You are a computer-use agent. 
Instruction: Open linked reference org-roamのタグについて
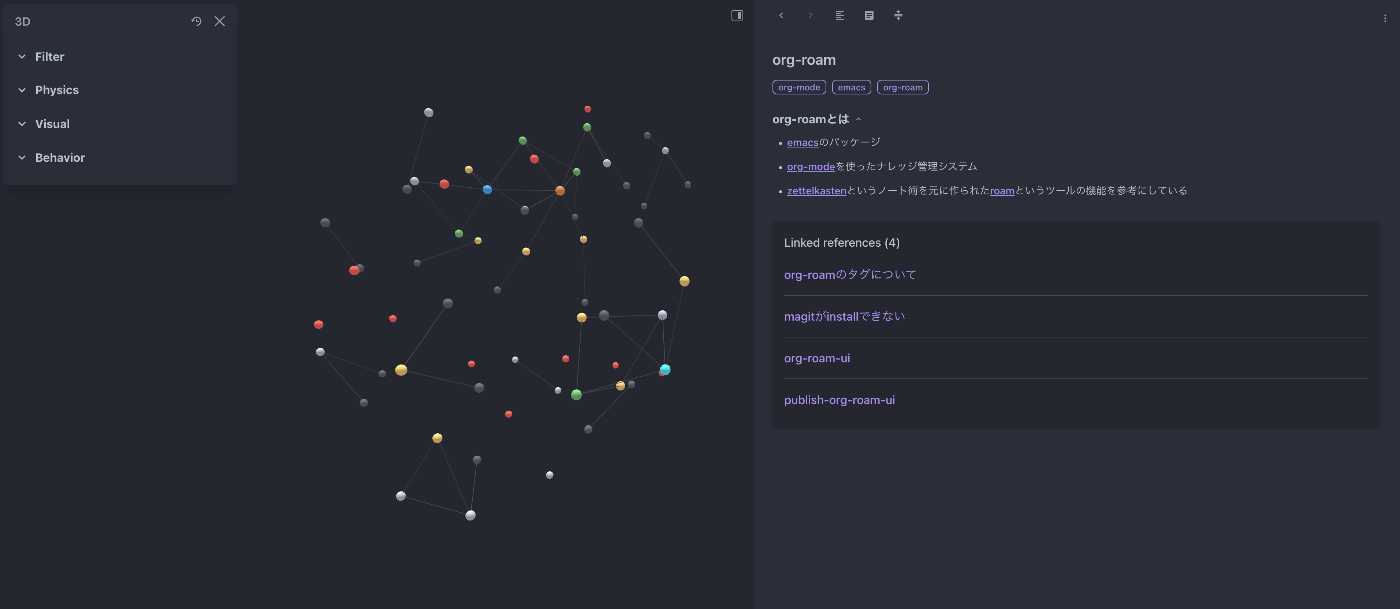850,275
